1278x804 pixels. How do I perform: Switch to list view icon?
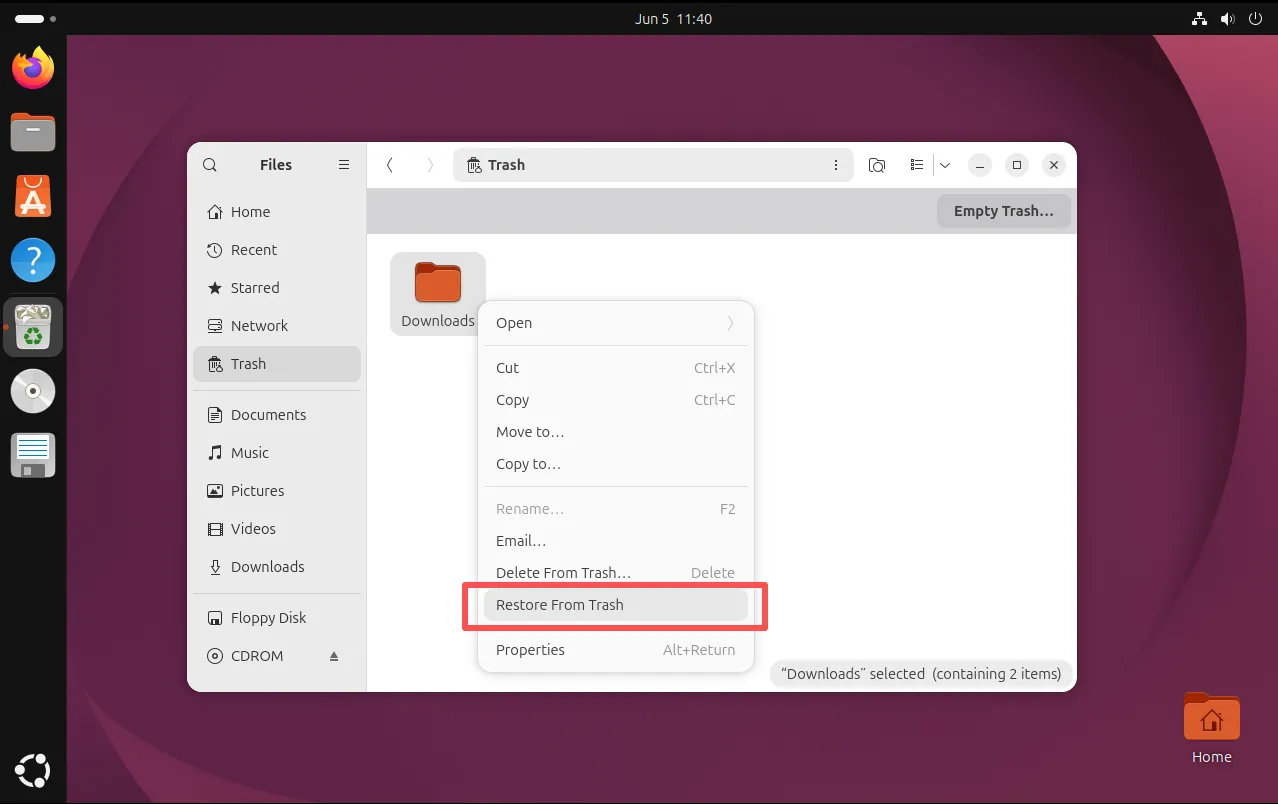coord(917,165)
